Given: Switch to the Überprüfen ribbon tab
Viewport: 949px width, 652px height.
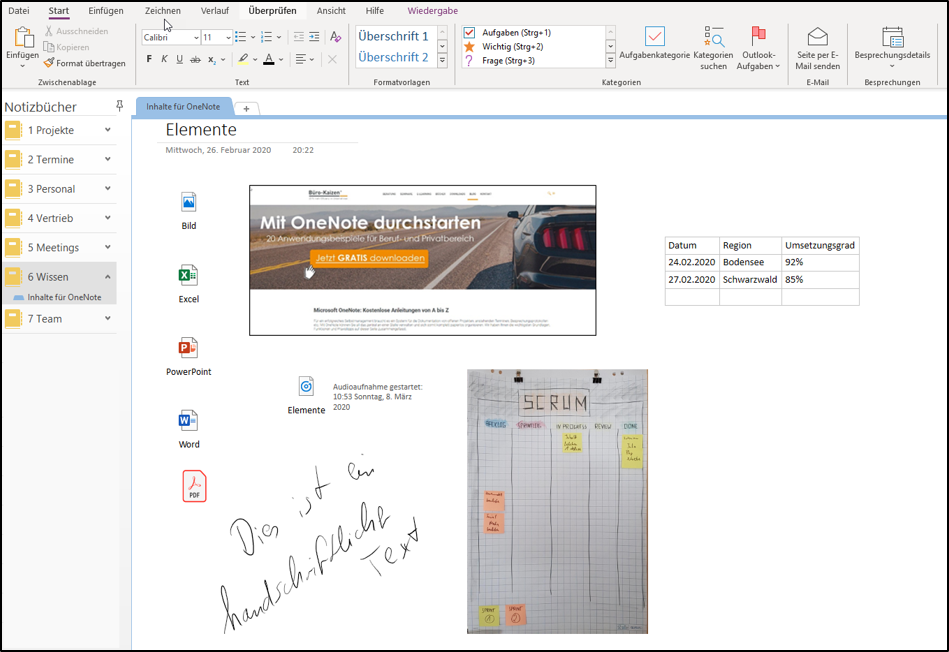Looking at the screenshot, I should click(272, 11).
